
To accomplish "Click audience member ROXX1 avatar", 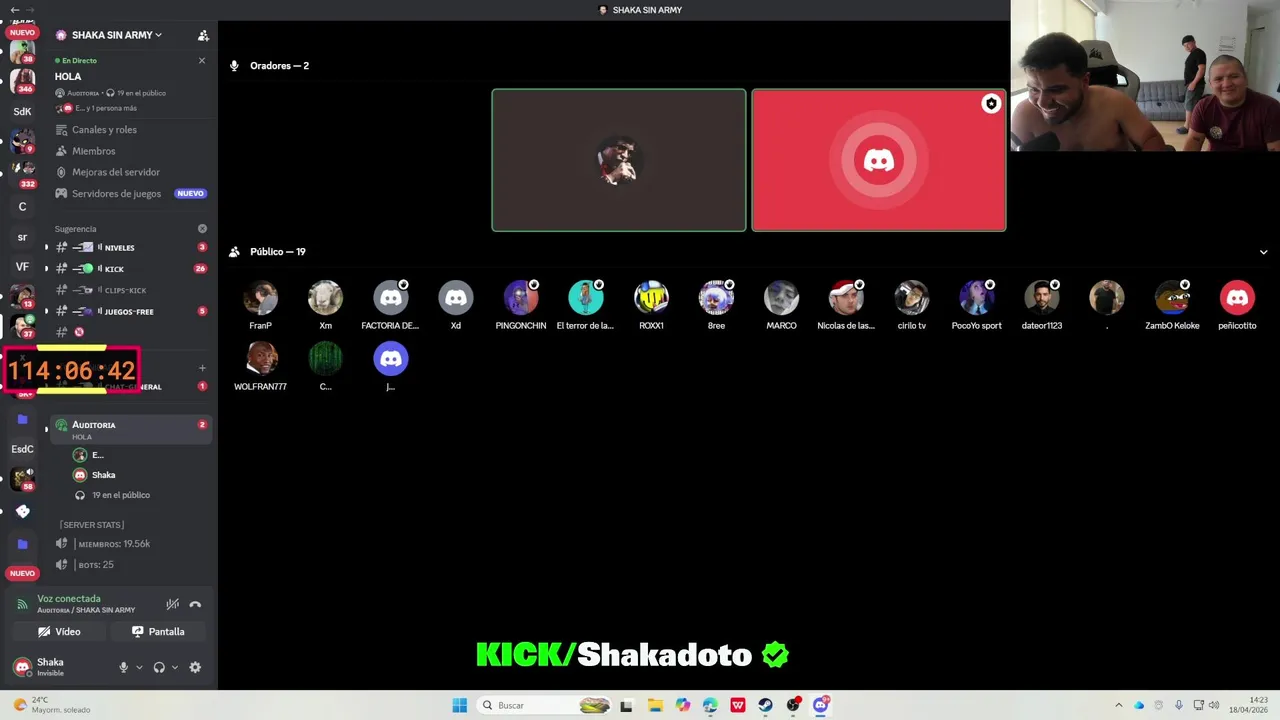I will (651, 298).
